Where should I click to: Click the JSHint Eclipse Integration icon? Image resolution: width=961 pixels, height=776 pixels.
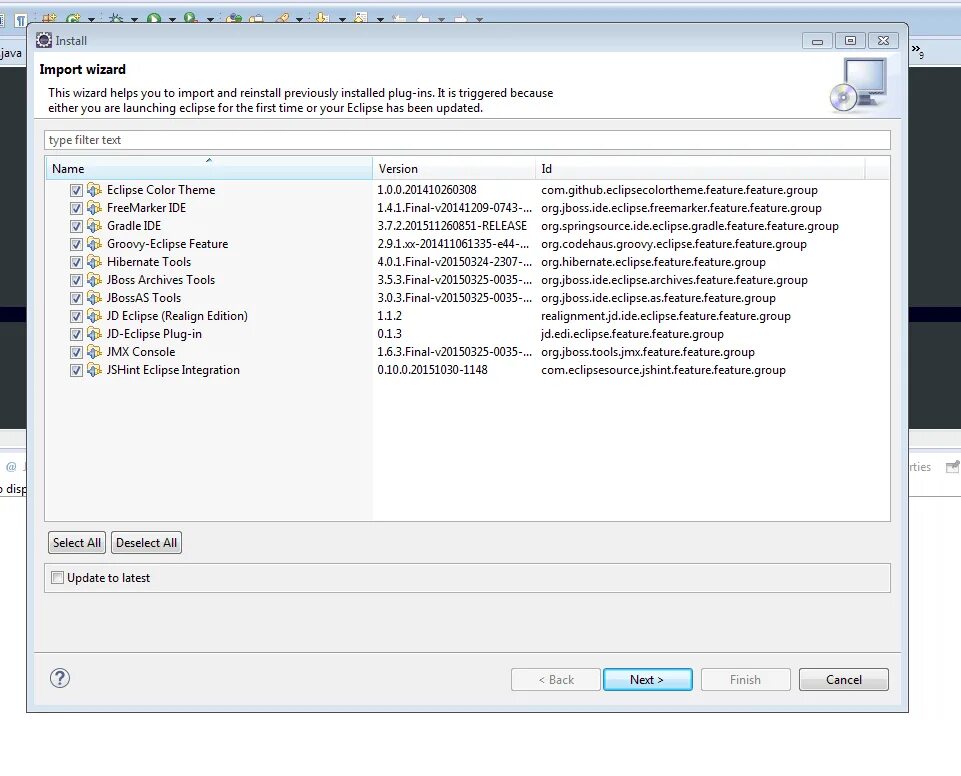click(94, 370)
